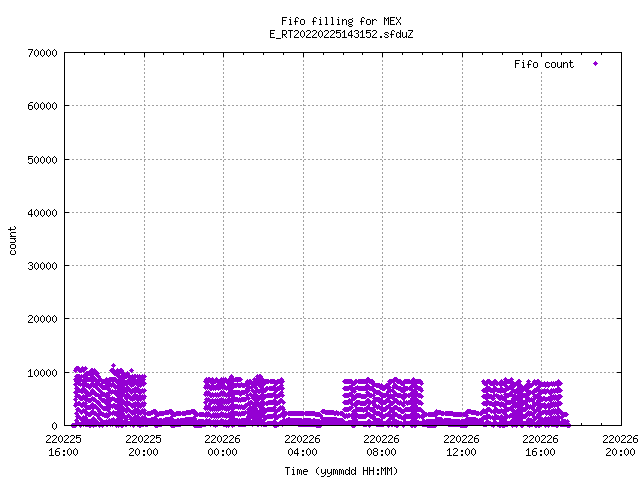Click the x-axis tick label 220225 16:00
The width and height of the screenshot is (640, 480).
point(63,445)
